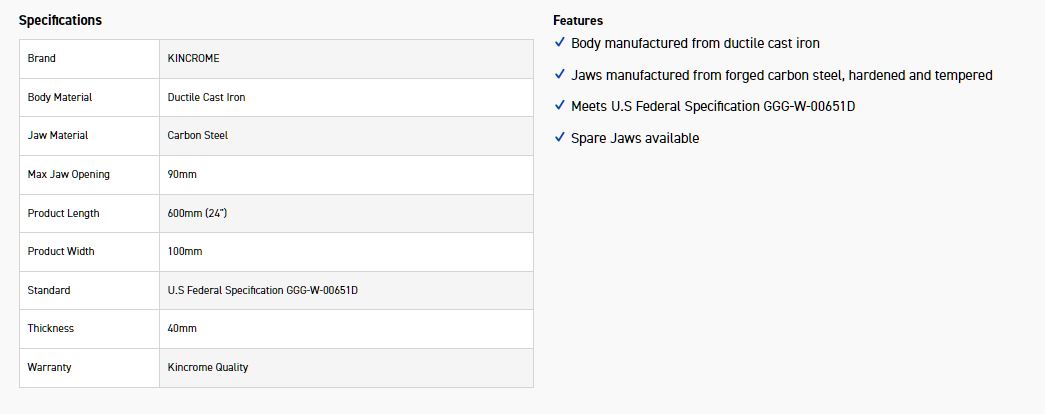Select the Ductile Cast Iron value

pos(207,97)
